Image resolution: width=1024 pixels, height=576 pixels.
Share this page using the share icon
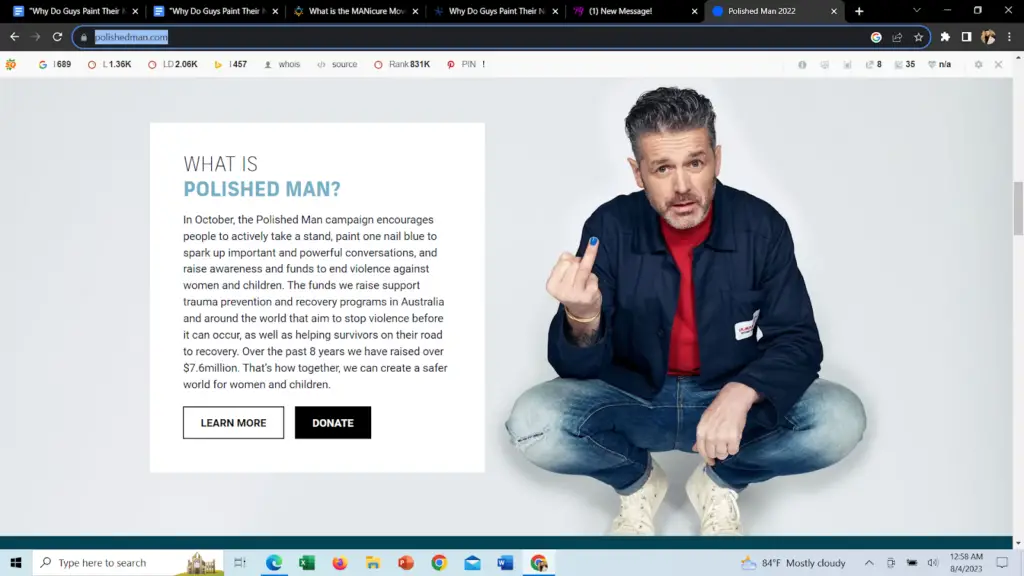click(x=897, y=37)
